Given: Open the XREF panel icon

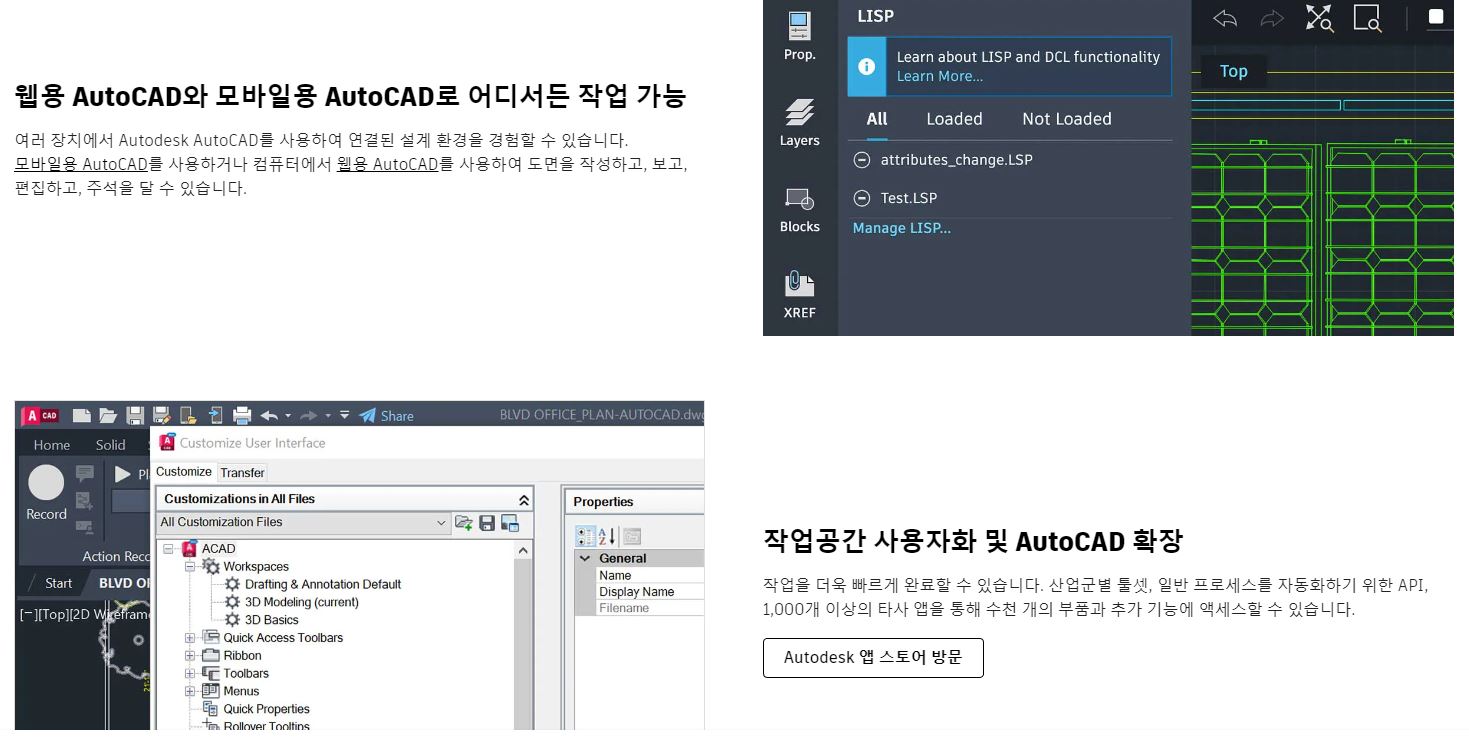Looking at the screenshot, I should click(799, 284).
